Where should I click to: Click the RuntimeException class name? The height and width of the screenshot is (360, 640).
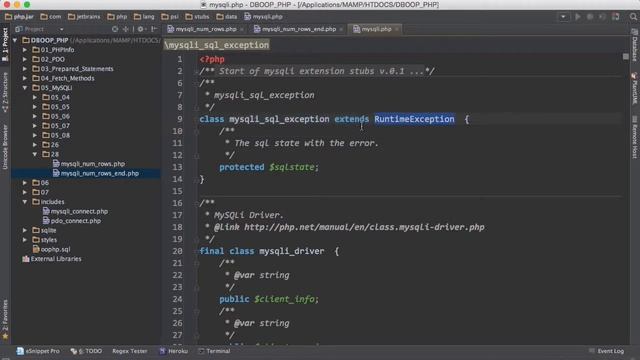click(x=414, y=119)
